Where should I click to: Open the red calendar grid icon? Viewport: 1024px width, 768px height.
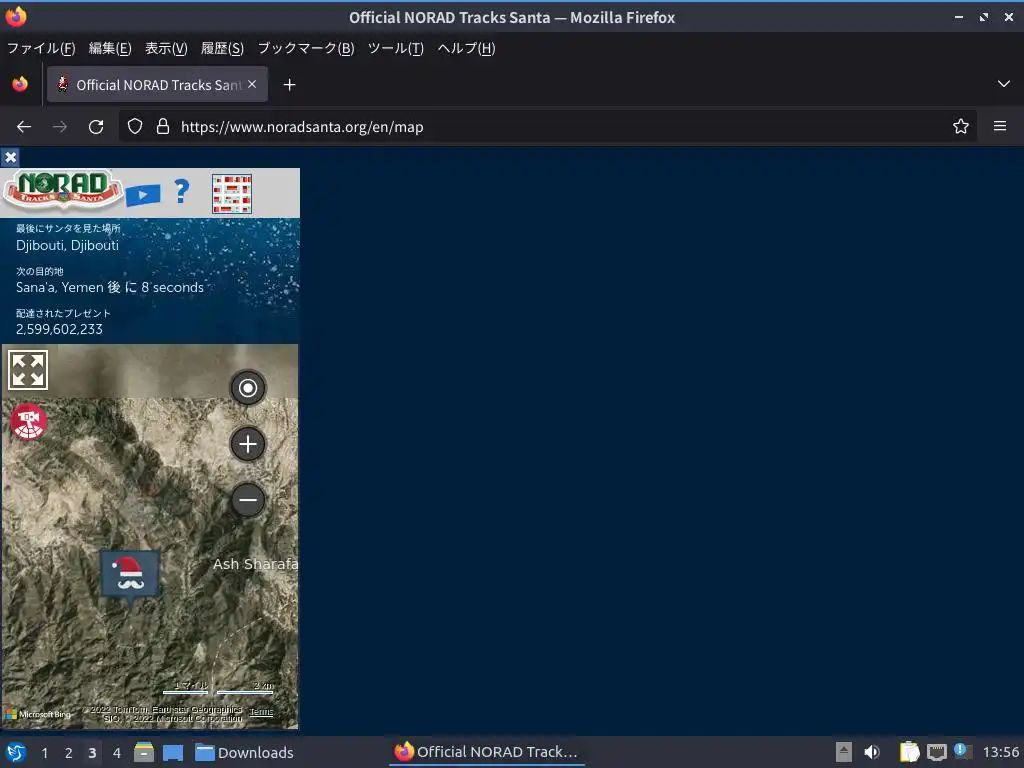pyautogui.click(x=232, y=194)
